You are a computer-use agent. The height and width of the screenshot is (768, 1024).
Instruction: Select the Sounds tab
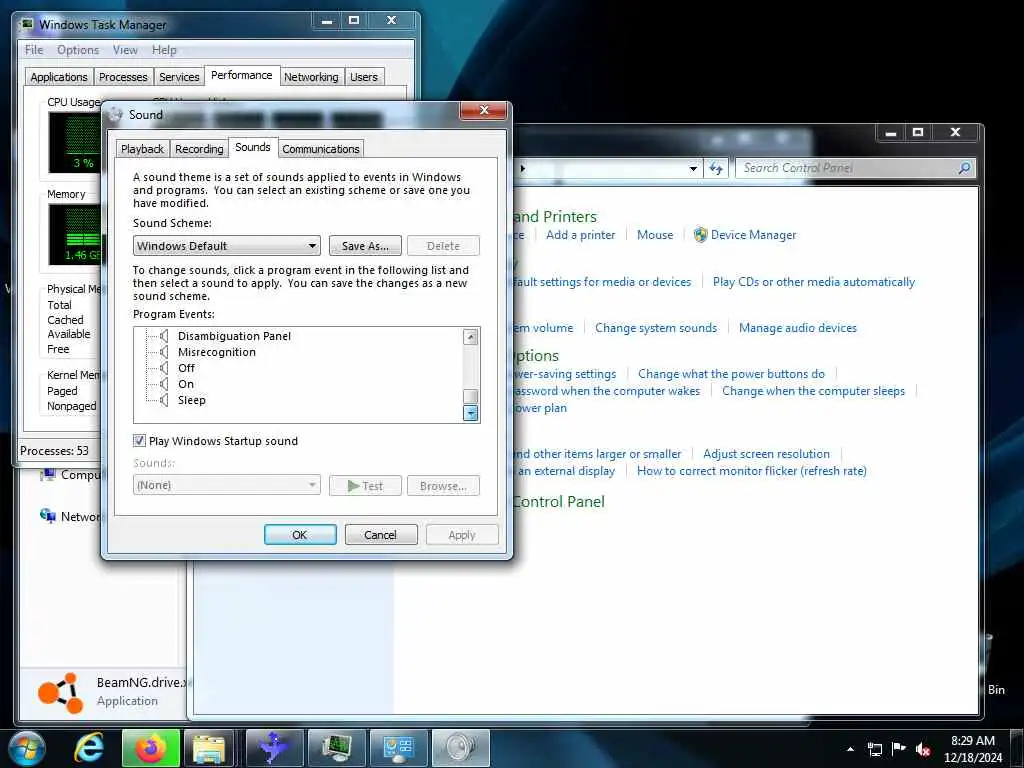tap(253, 147)
